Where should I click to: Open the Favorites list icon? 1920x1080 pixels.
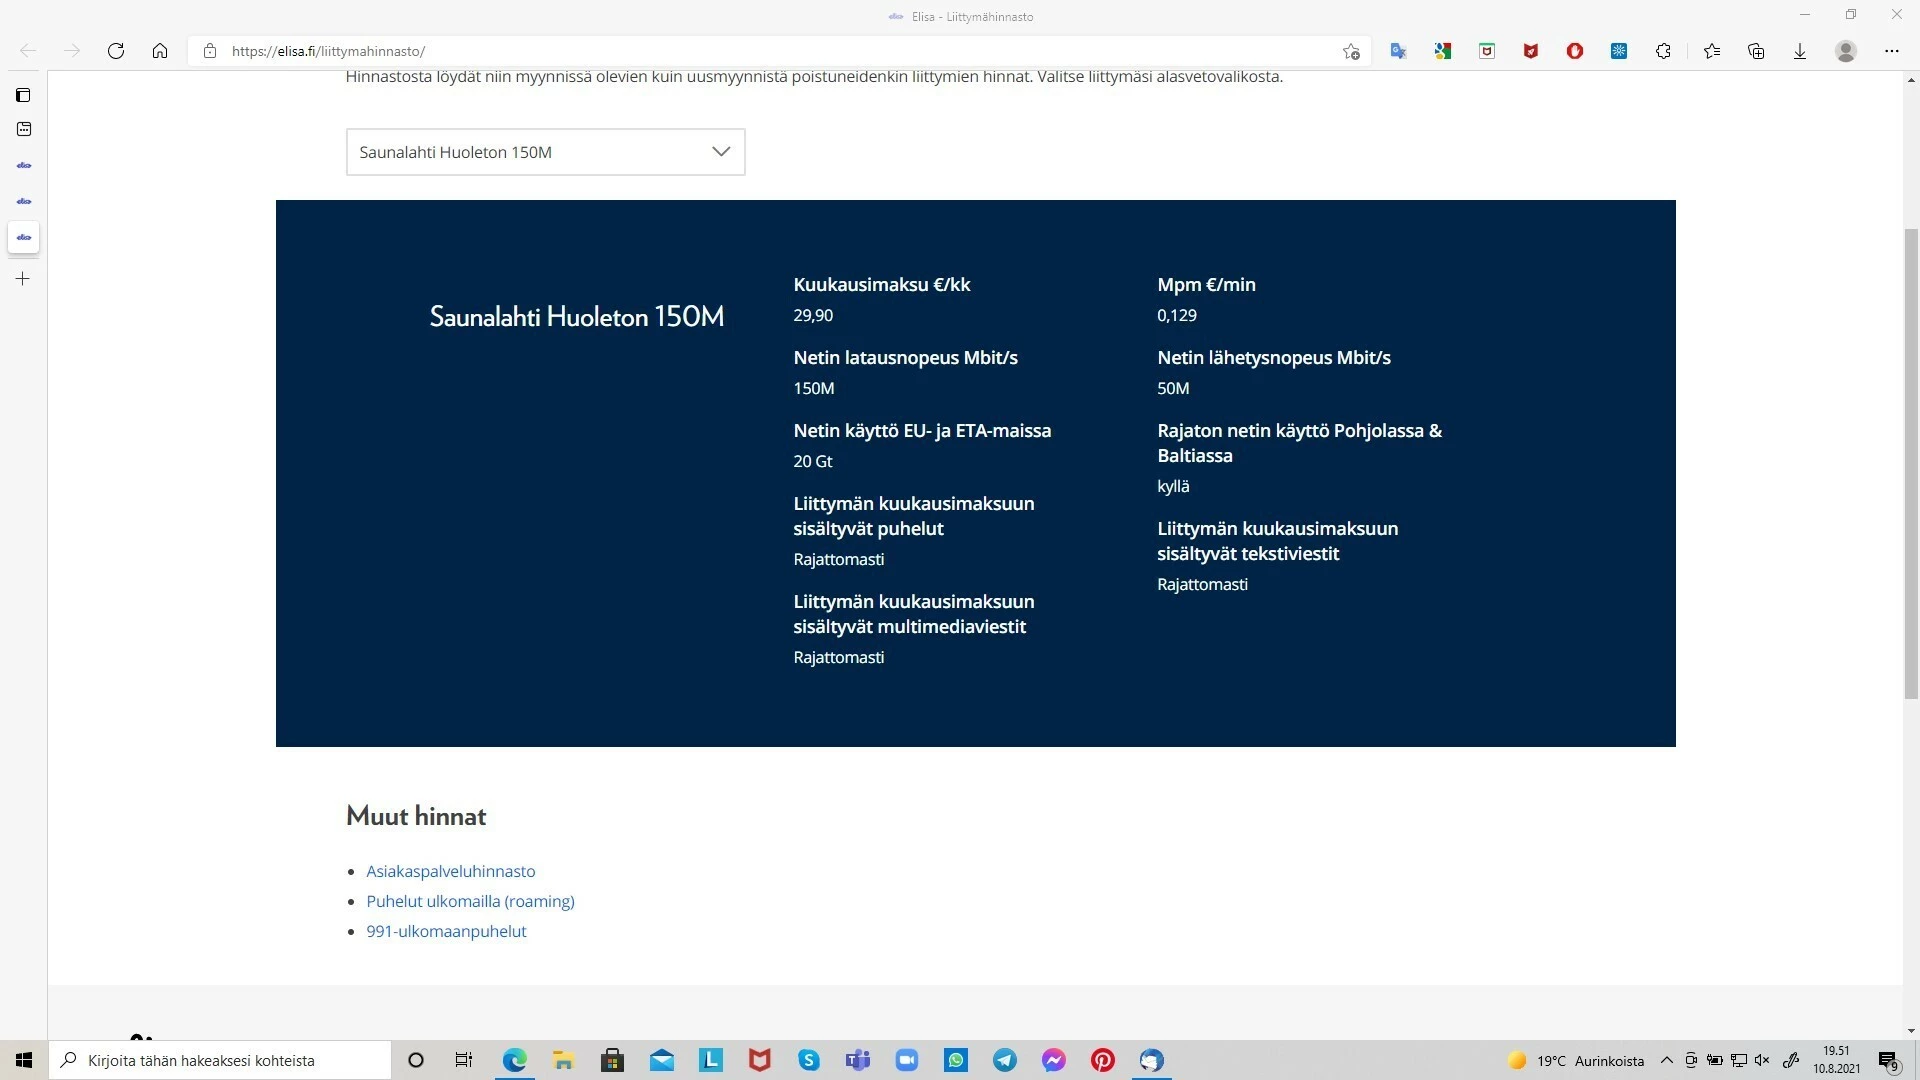click(x=1712, y=51)
